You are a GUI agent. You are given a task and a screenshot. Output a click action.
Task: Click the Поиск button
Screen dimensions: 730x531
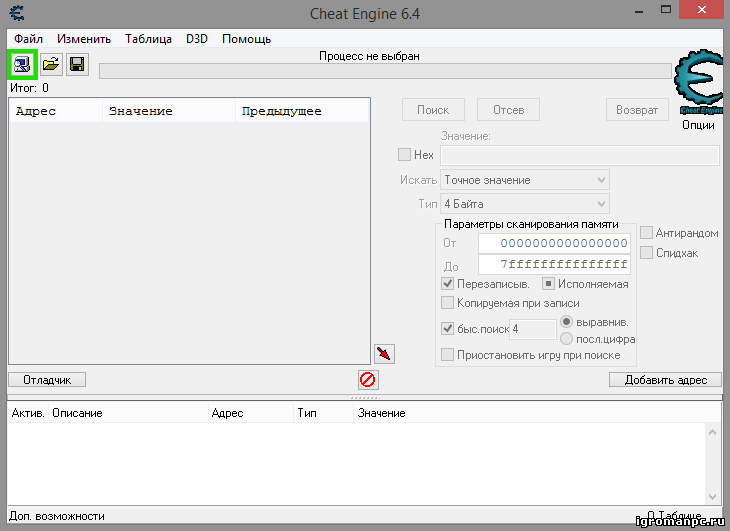click(x=433, y=110)
